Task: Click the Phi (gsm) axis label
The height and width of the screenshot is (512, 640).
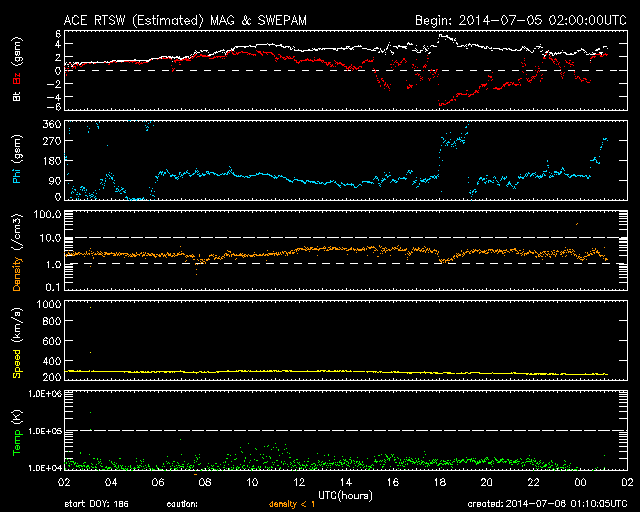Action: (x=18, y=160)
